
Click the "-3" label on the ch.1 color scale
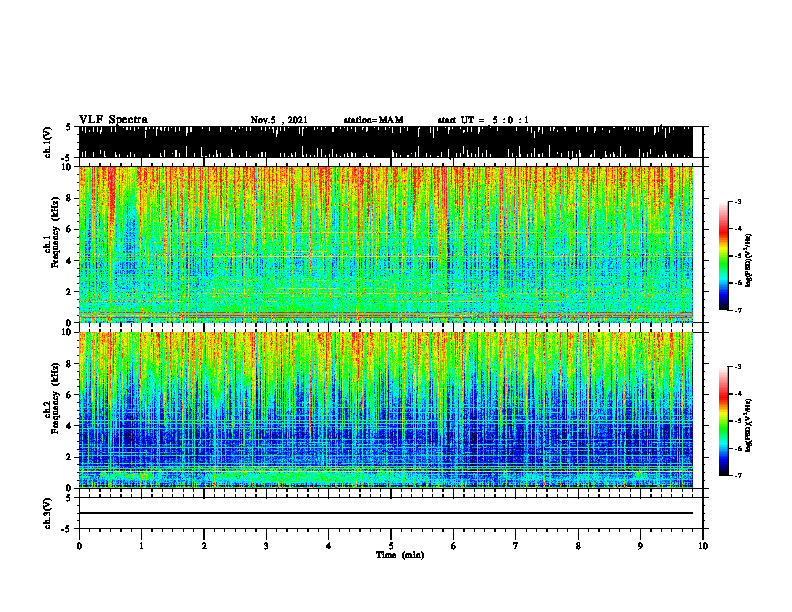coord(737,202)
